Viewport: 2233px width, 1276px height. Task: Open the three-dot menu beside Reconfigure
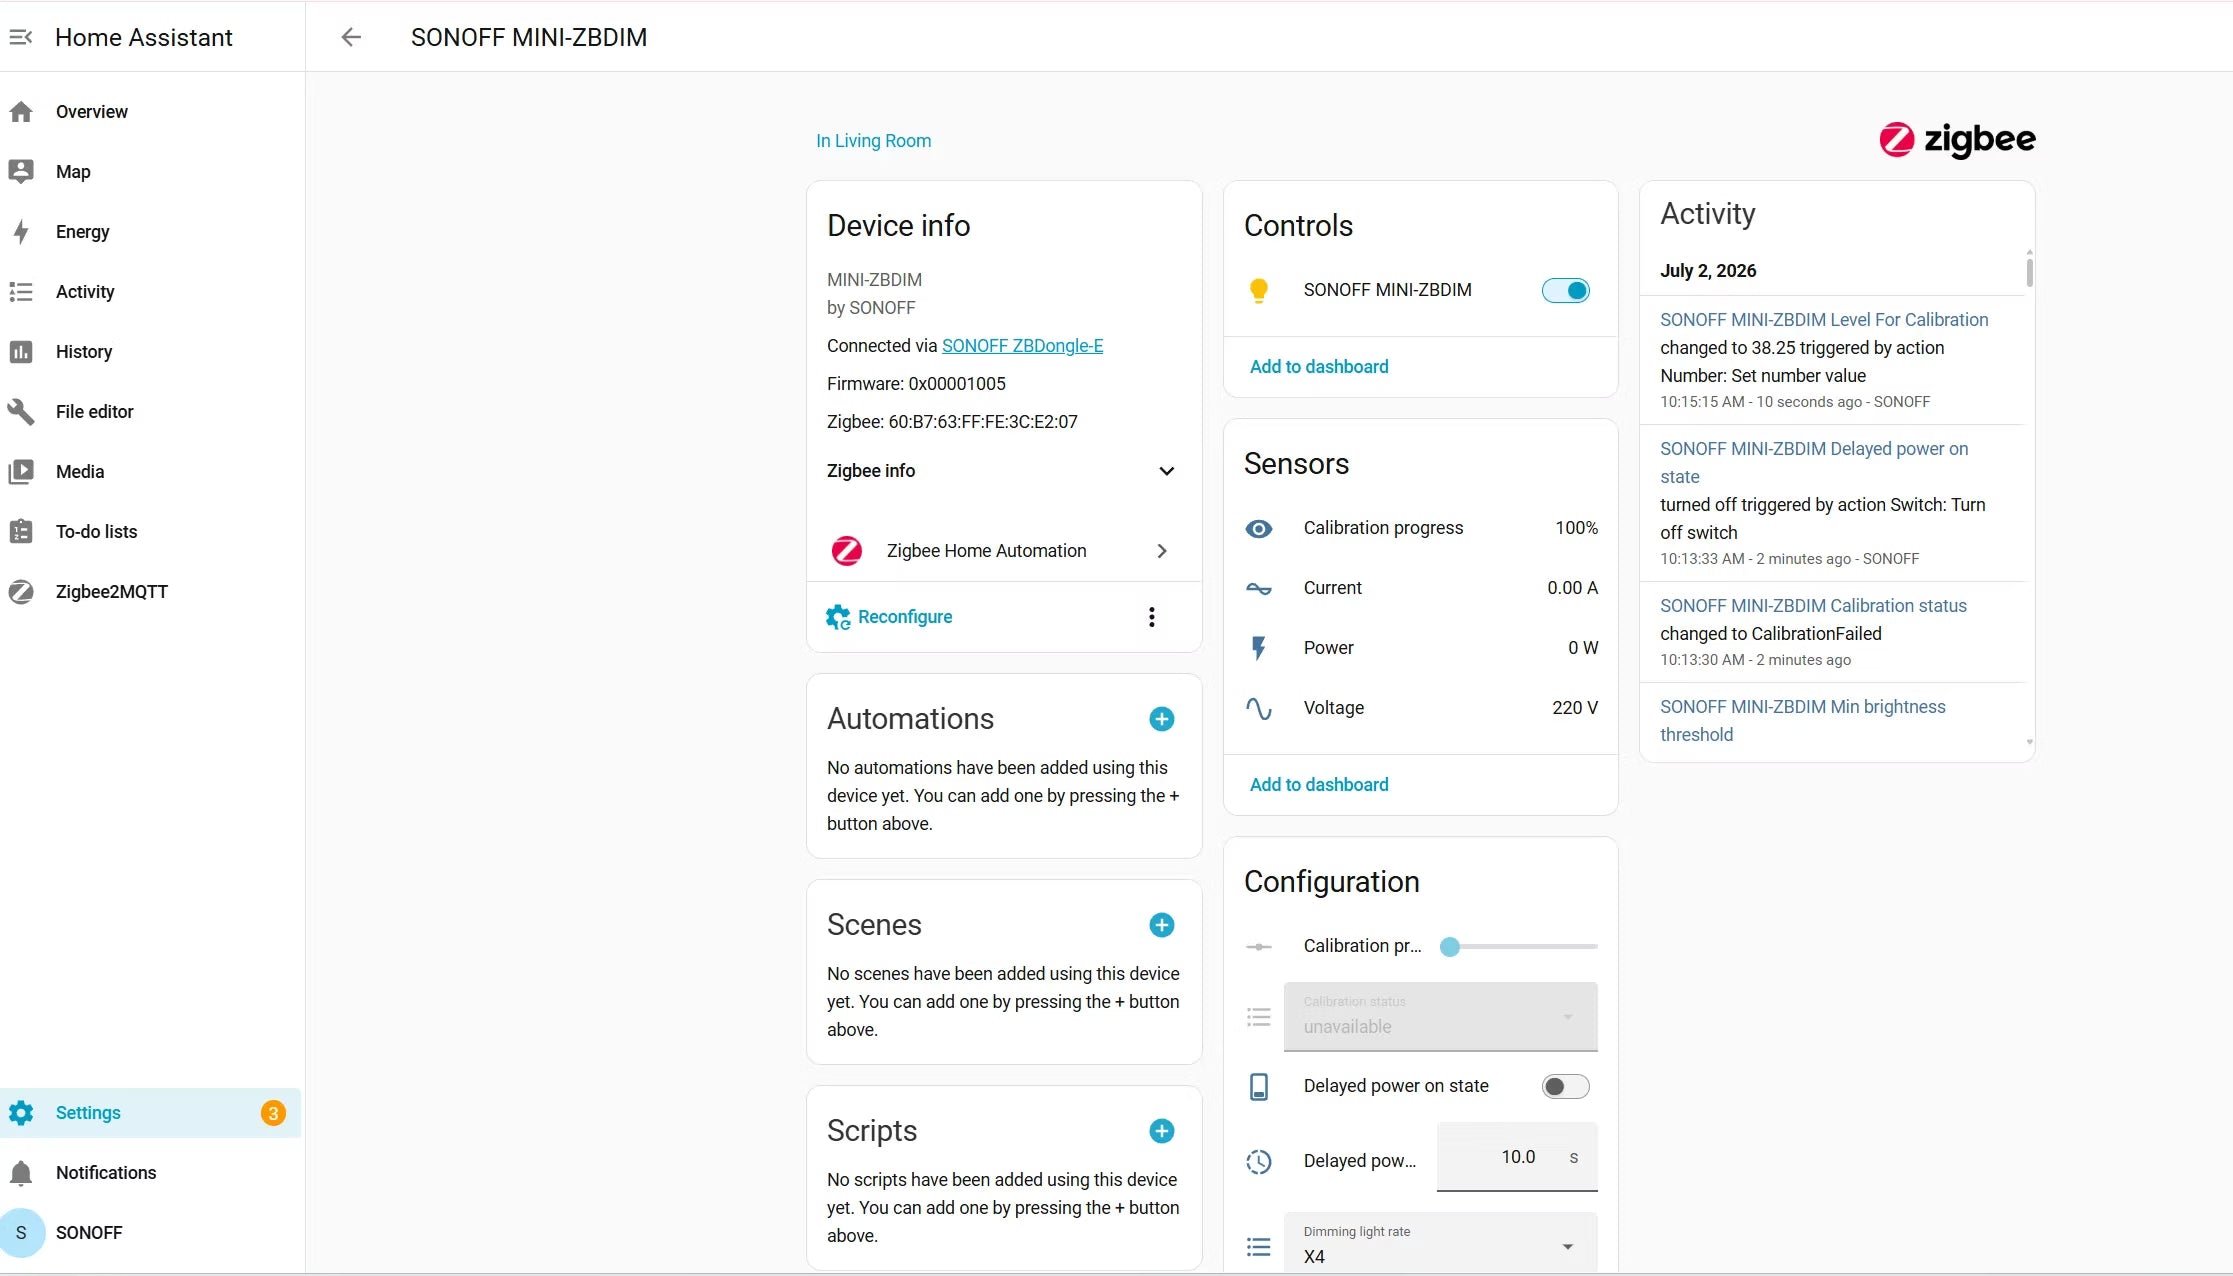(x=1152, y=617)
